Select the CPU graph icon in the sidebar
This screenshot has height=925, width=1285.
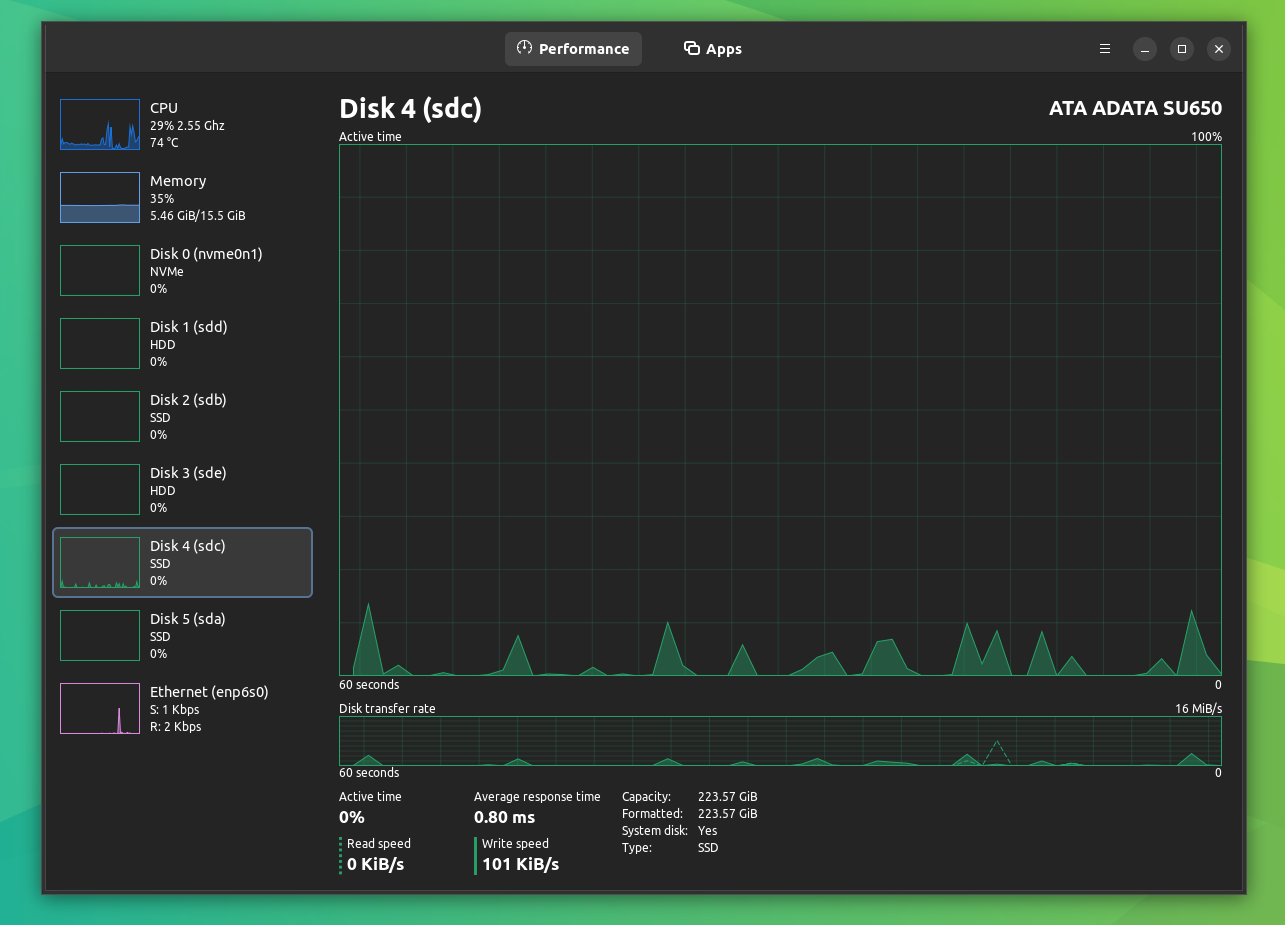[99, 124]
